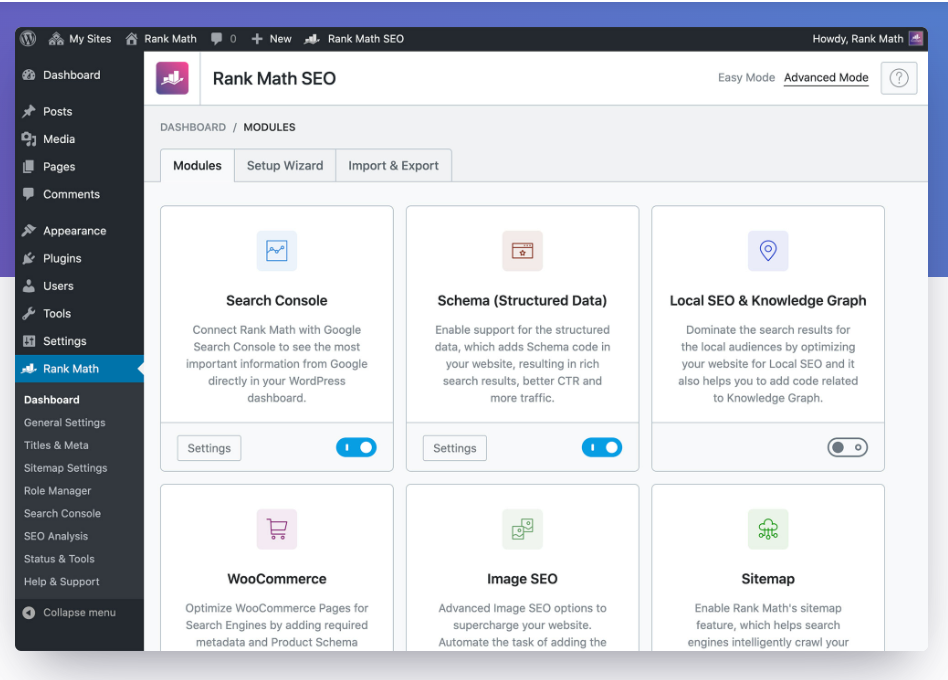Click the WordPress logo in admin bar
This screenshot has height=680, width=948.
pyautogui.click(x=28, y=39)
